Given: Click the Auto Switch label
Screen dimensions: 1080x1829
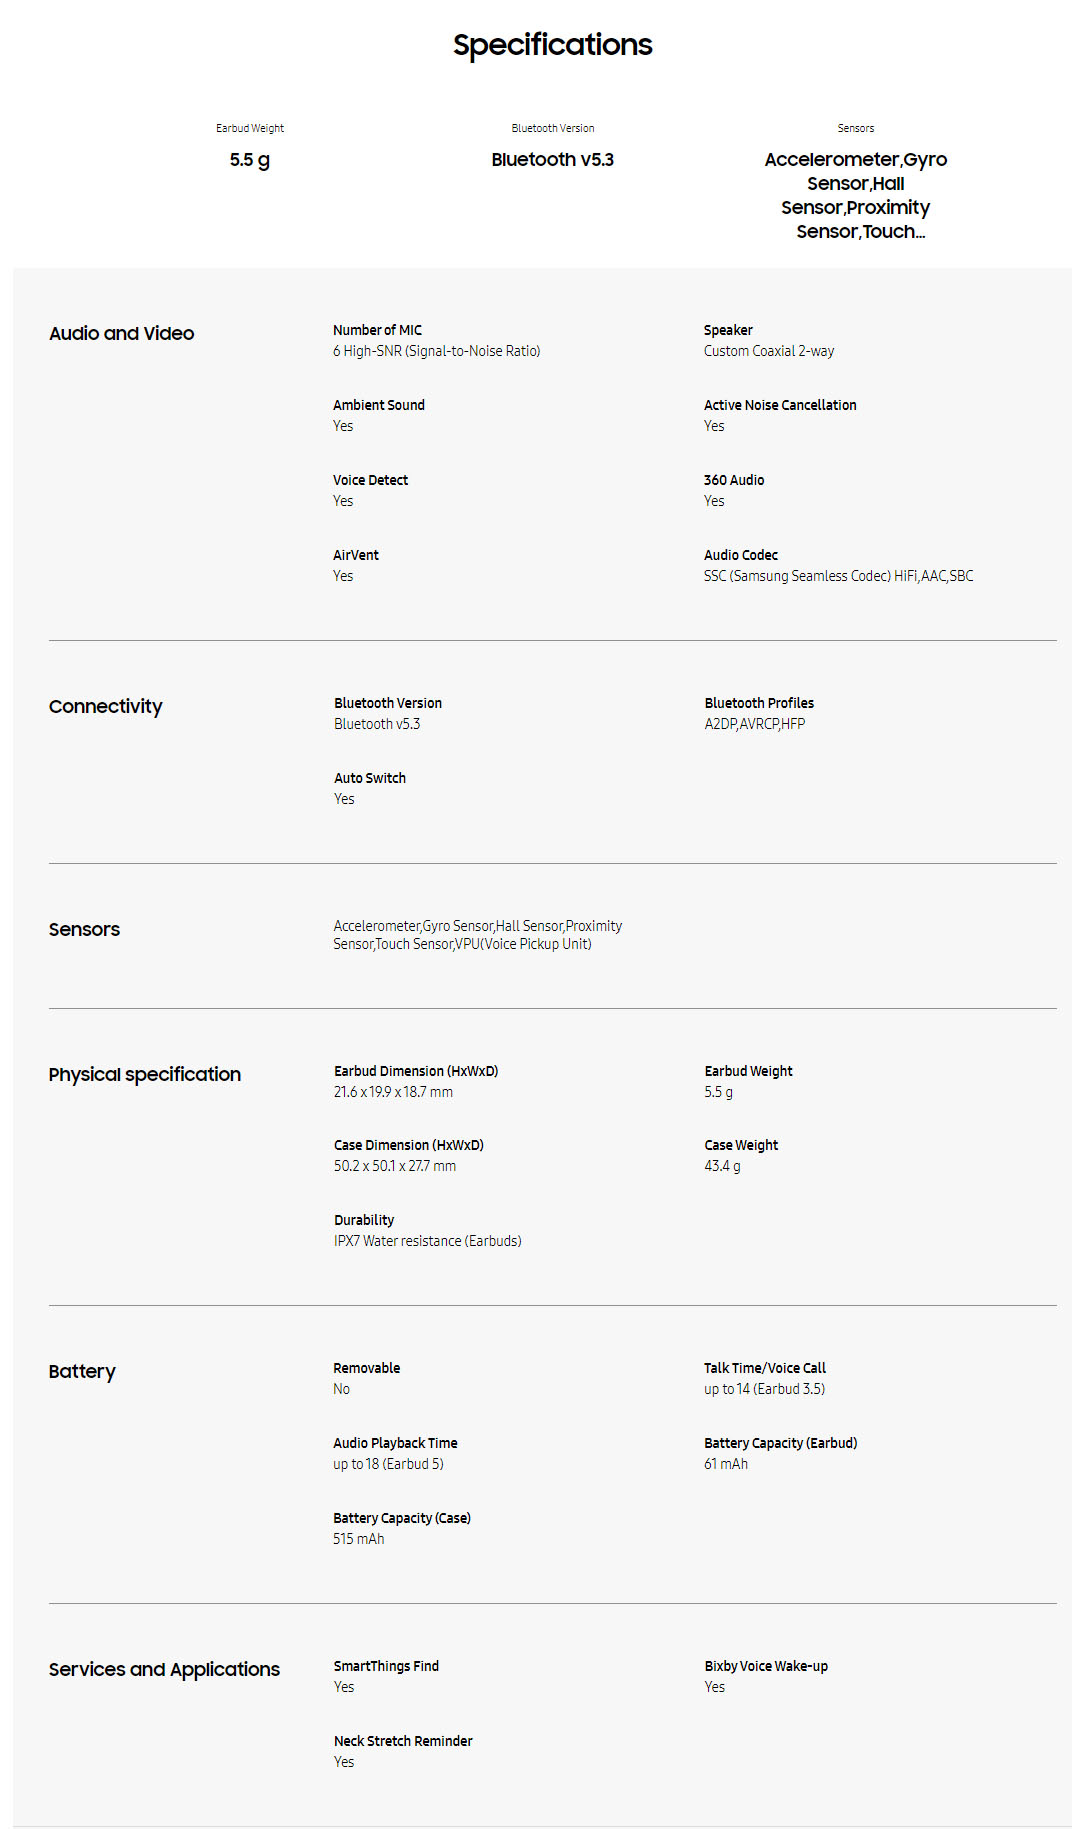Looking at the screenshot, I should pyautogui.click(x=369, y=778).
